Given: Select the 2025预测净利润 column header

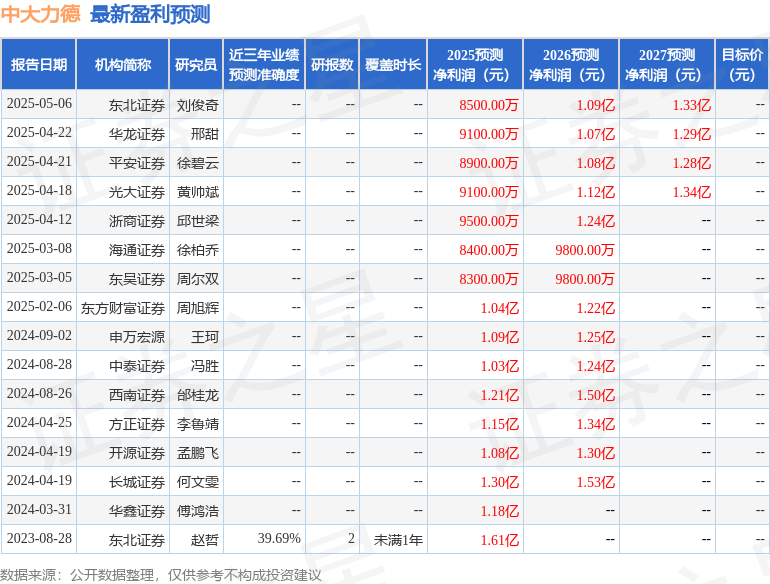Looking at the screenshot, I should (475, 64).
